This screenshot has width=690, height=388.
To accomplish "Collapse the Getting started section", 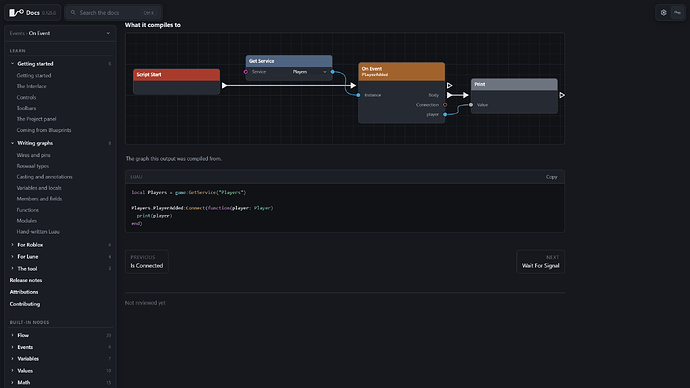I will pyautogui.click(x=60, y=64).
